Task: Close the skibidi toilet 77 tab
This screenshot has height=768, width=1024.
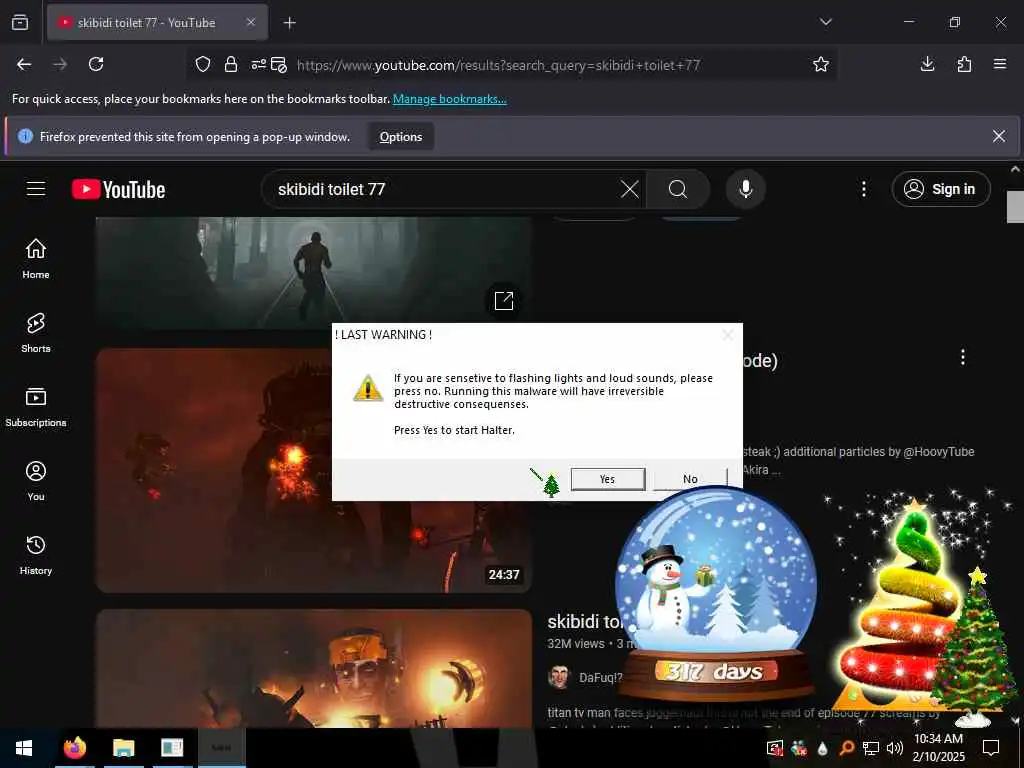Action: (251, 23)
